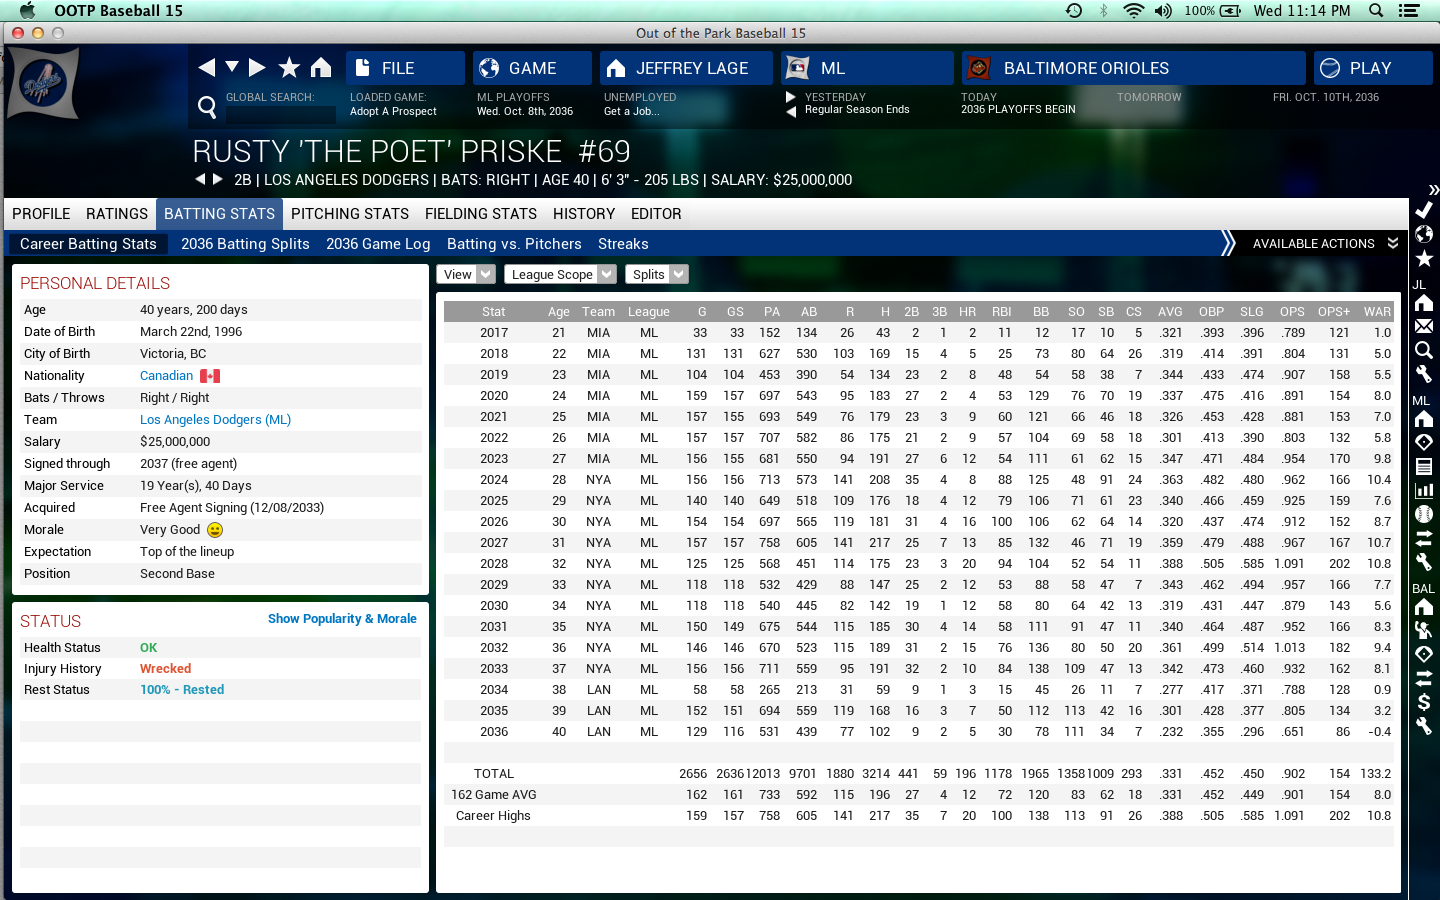Open the Los Angeles Dodgers (ML) team link
1440x900 pixels.
tap(215, 420)
